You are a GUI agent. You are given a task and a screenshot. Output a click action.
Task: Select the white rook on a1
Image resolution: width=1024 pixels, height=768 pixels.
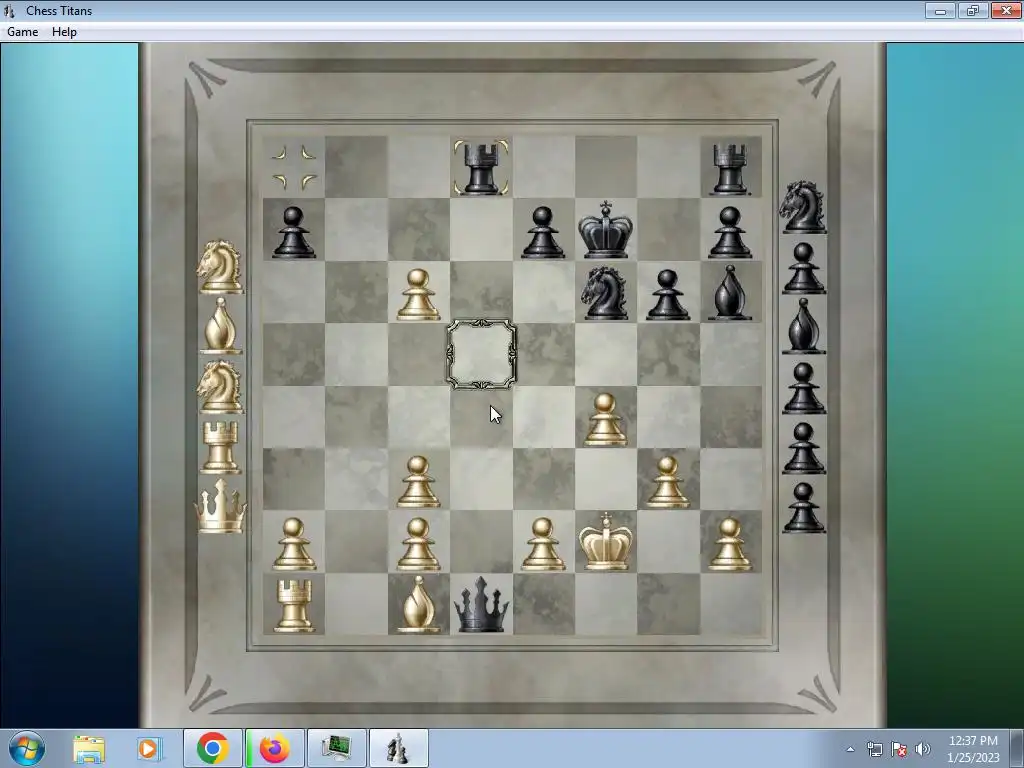[x=293, y=605]
